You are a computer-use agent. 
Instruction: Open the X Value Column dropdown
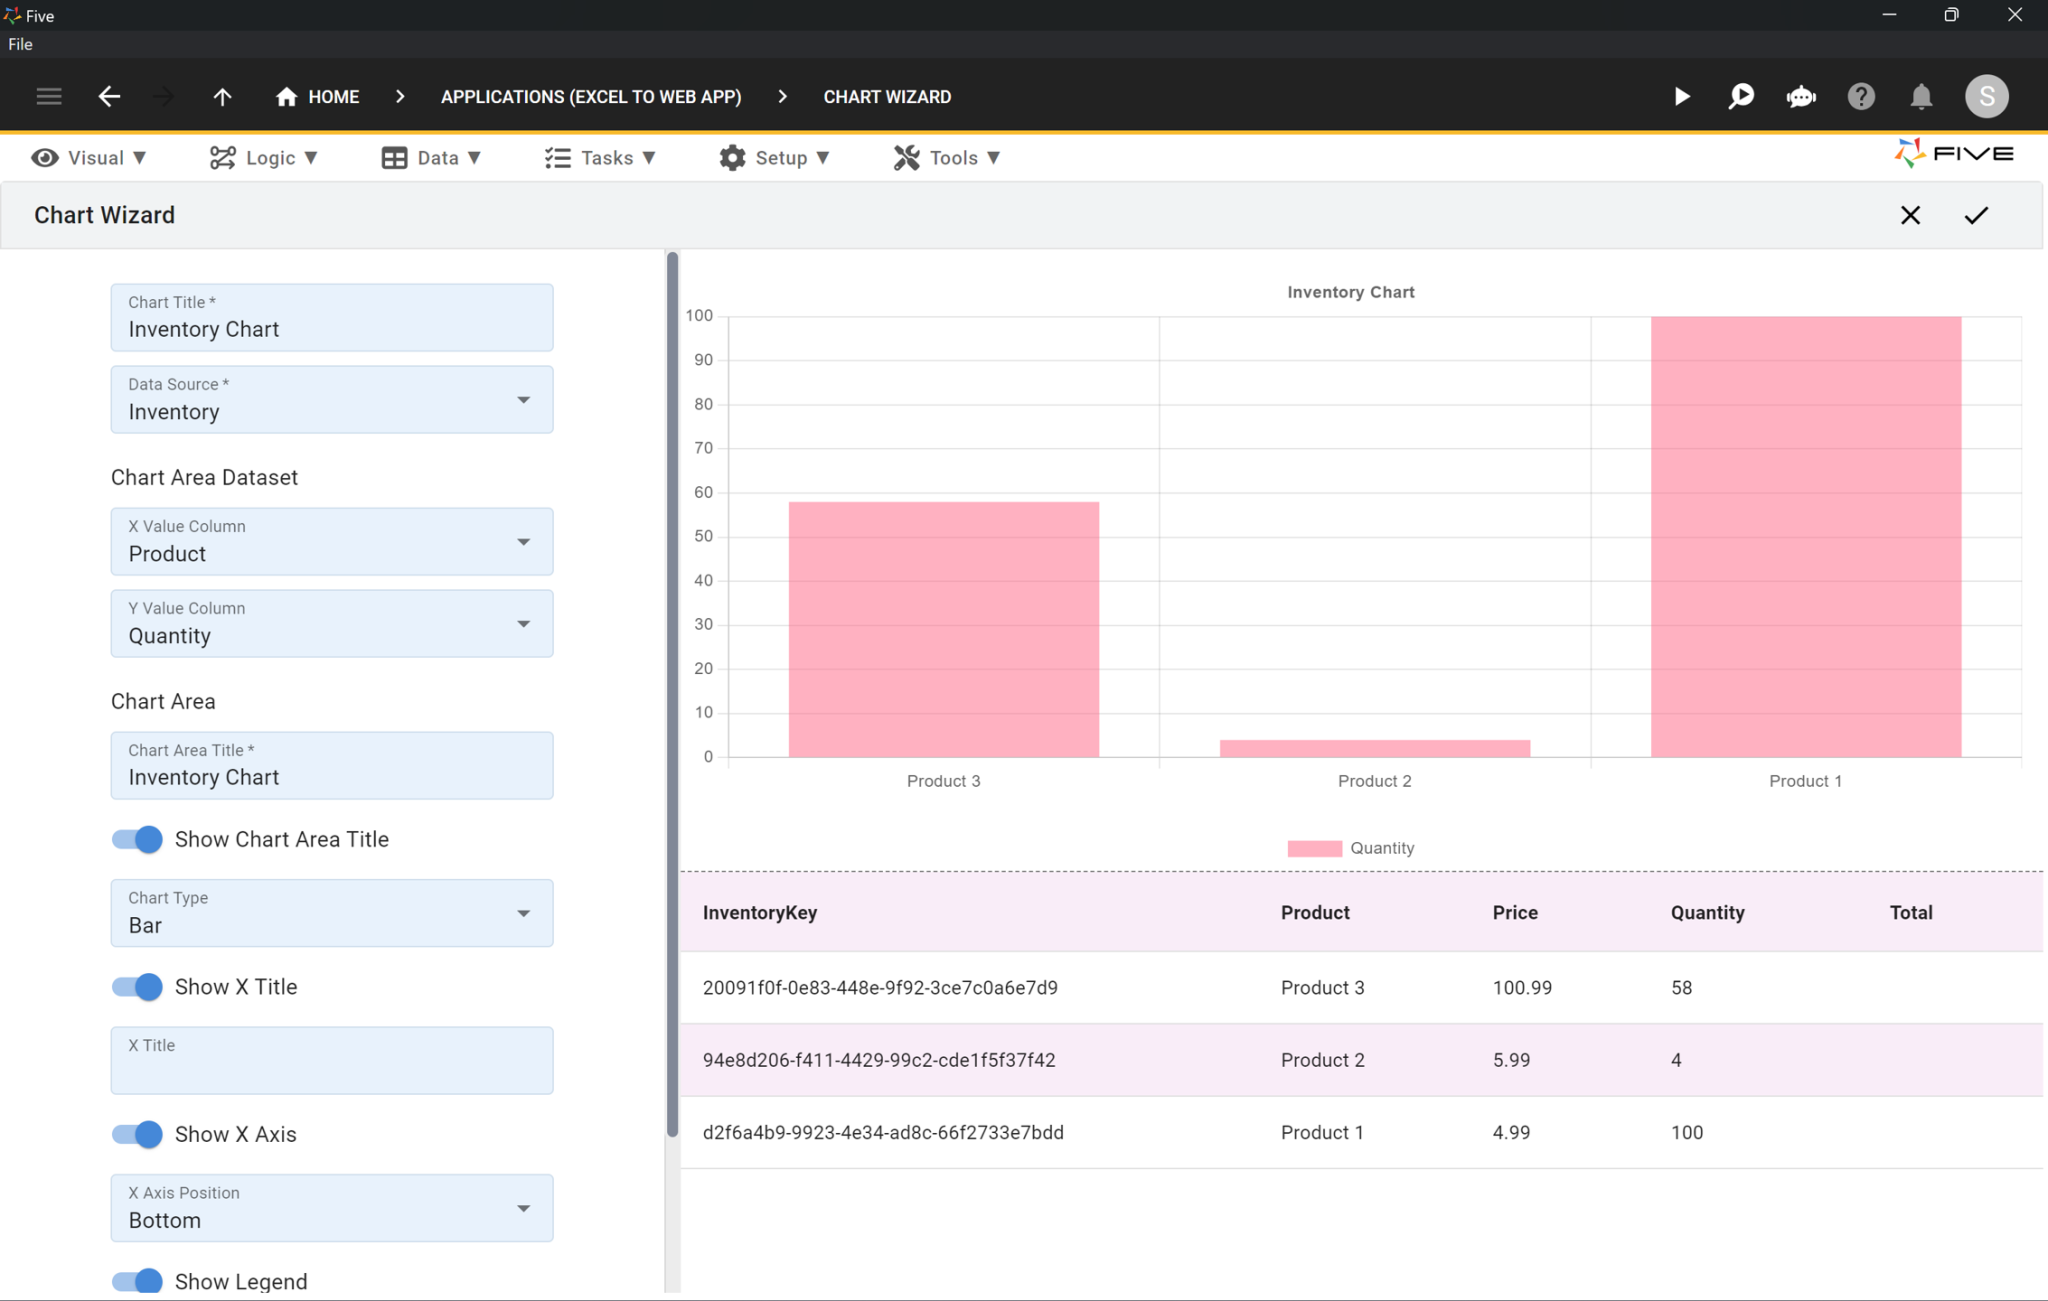coord(332,541)
